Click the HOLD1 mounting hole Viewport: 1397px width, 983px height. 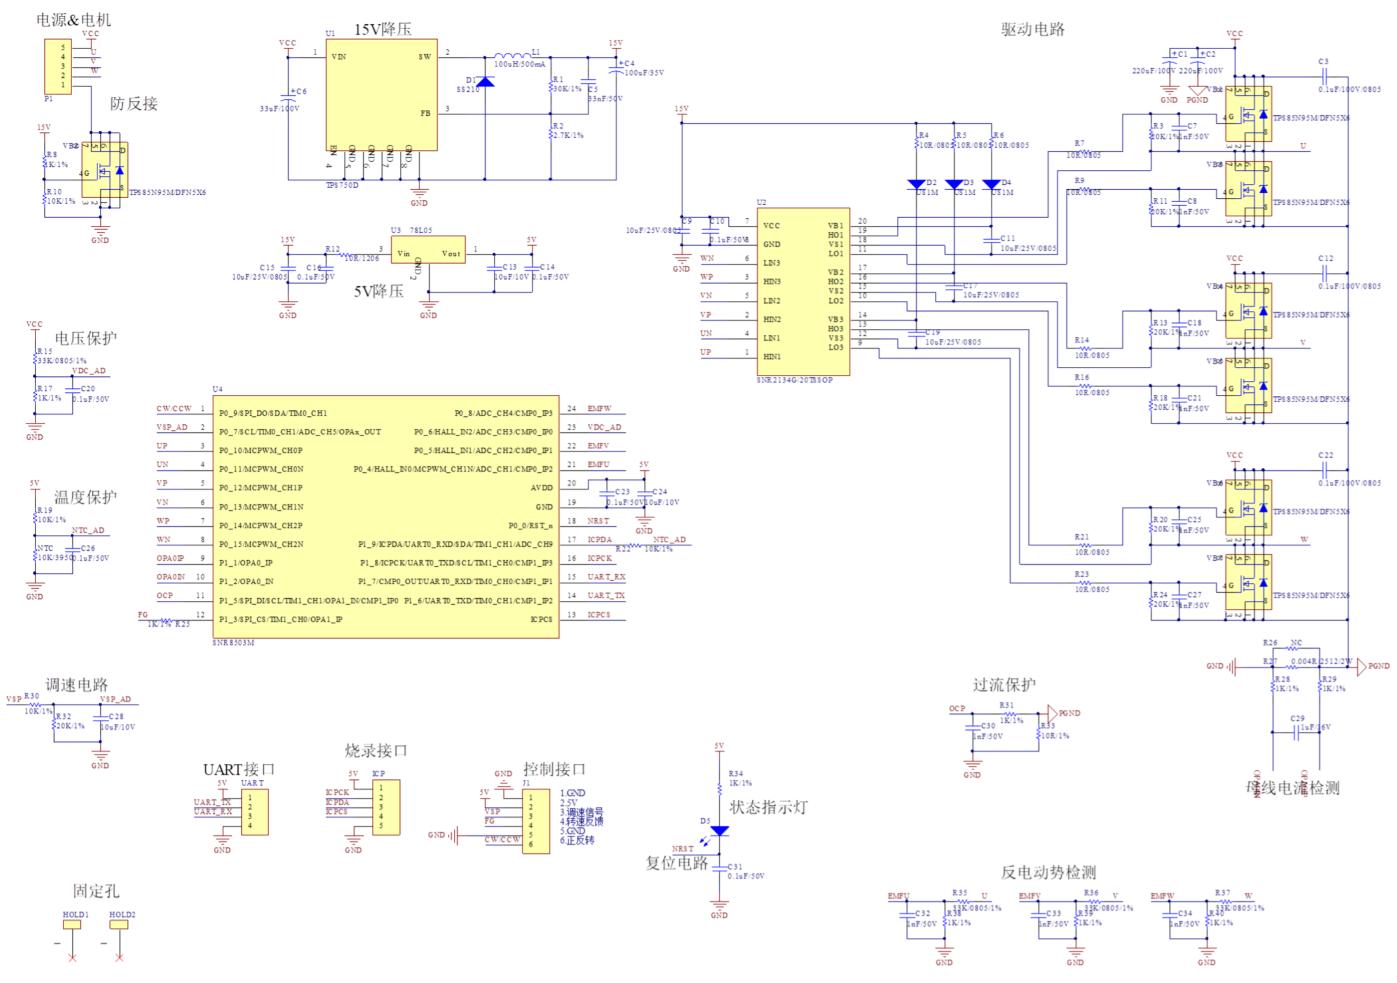[72, 925]
